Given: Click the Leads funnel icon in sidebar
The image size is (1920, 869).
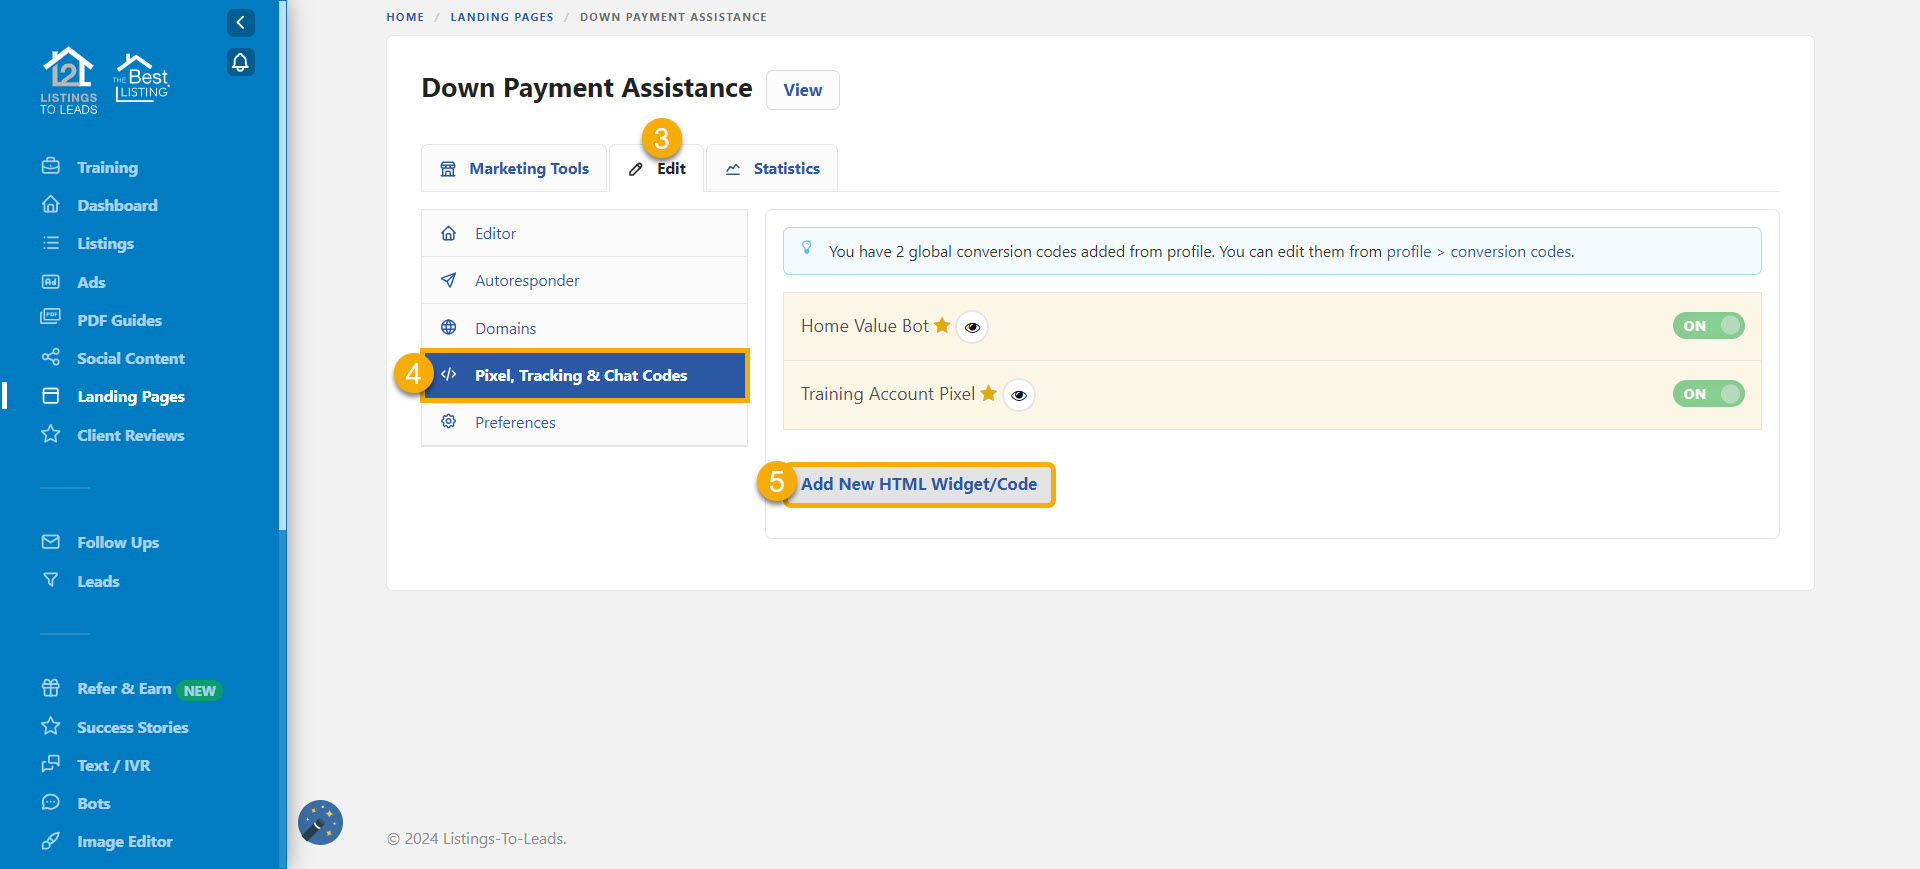Looking at the screenshot, I should 50,580.
